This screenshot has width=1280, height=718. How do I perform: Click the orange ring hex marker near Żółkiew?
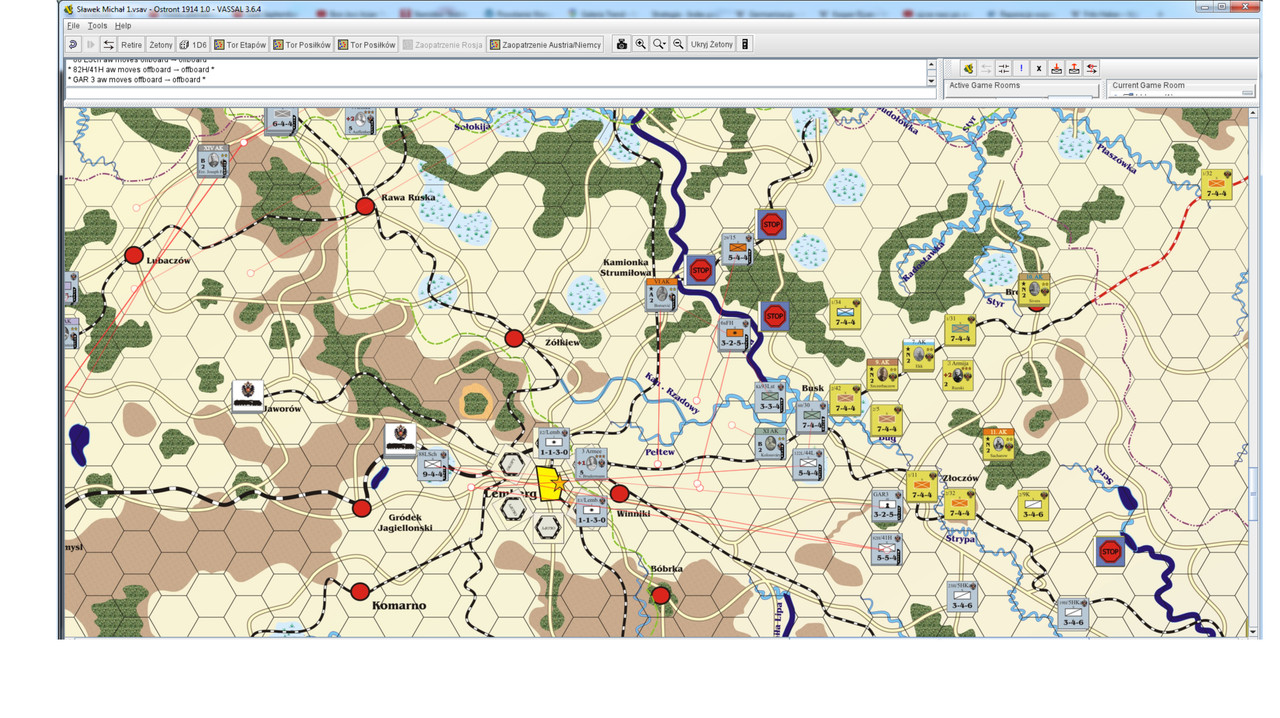click(475, 402)
